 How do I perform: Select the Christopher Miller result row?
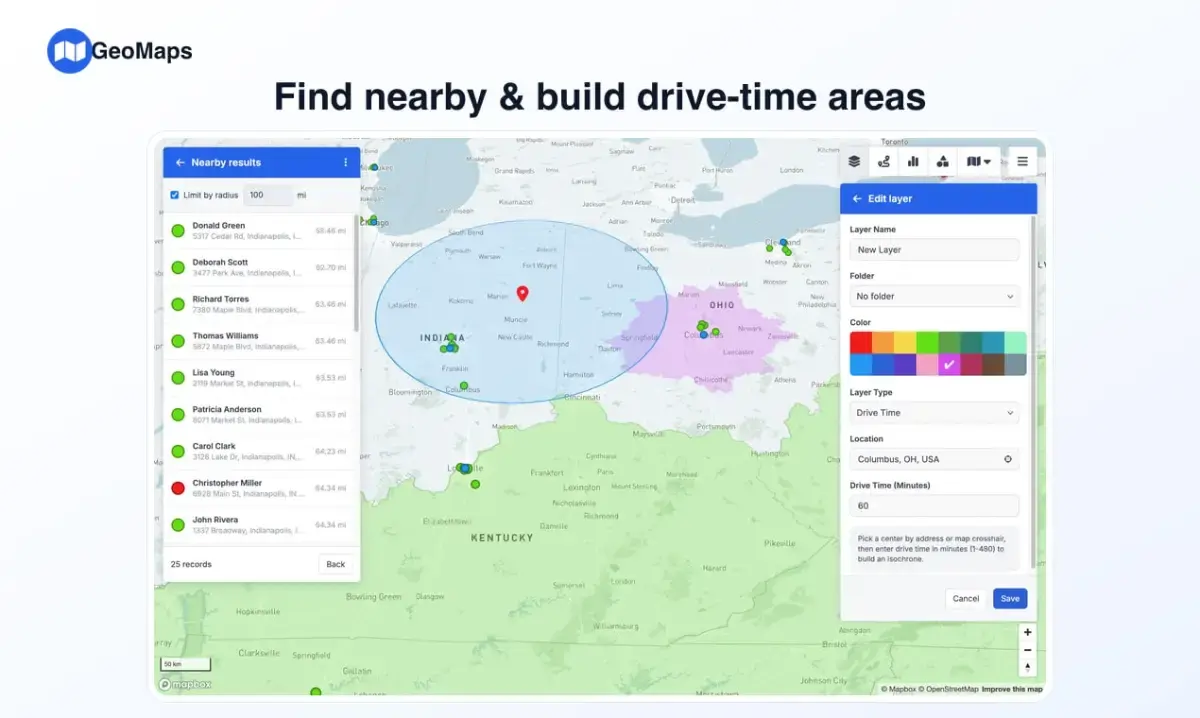point(259,488)
